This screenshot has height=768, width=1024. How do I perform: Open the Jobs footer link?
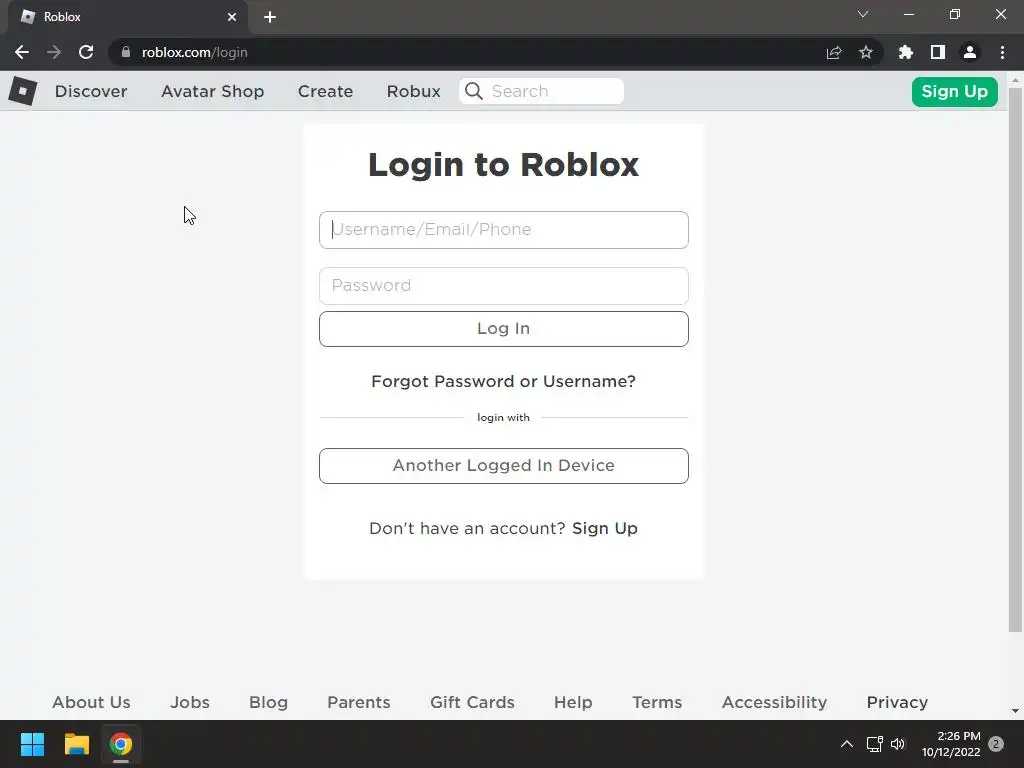(190, 702)
